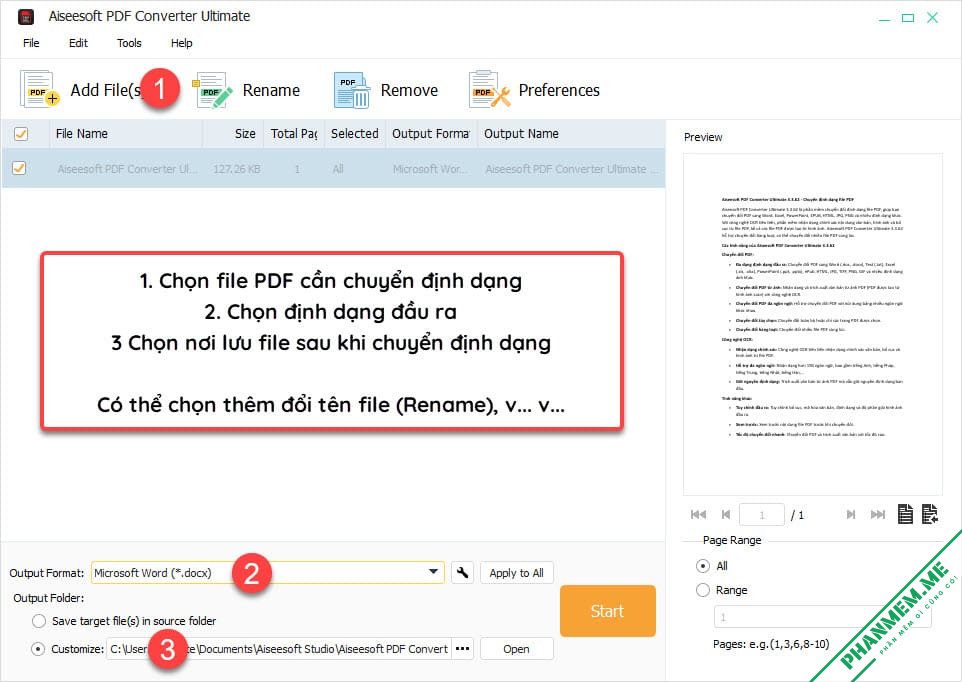Go to next preview page

tap(851, 515)
